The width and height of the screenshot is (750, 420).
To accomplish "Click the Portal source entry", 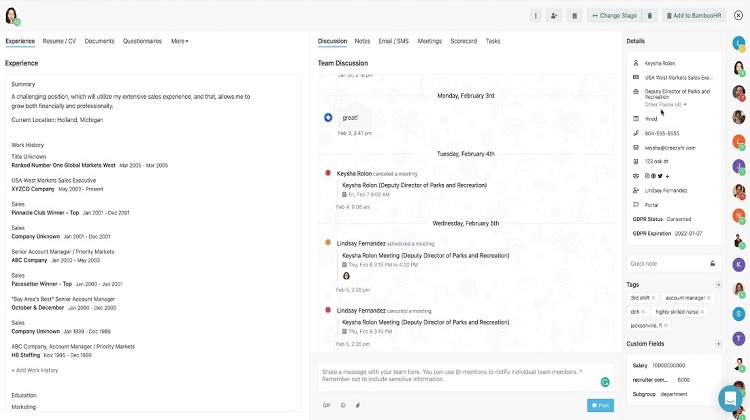I will pos(651,205).
